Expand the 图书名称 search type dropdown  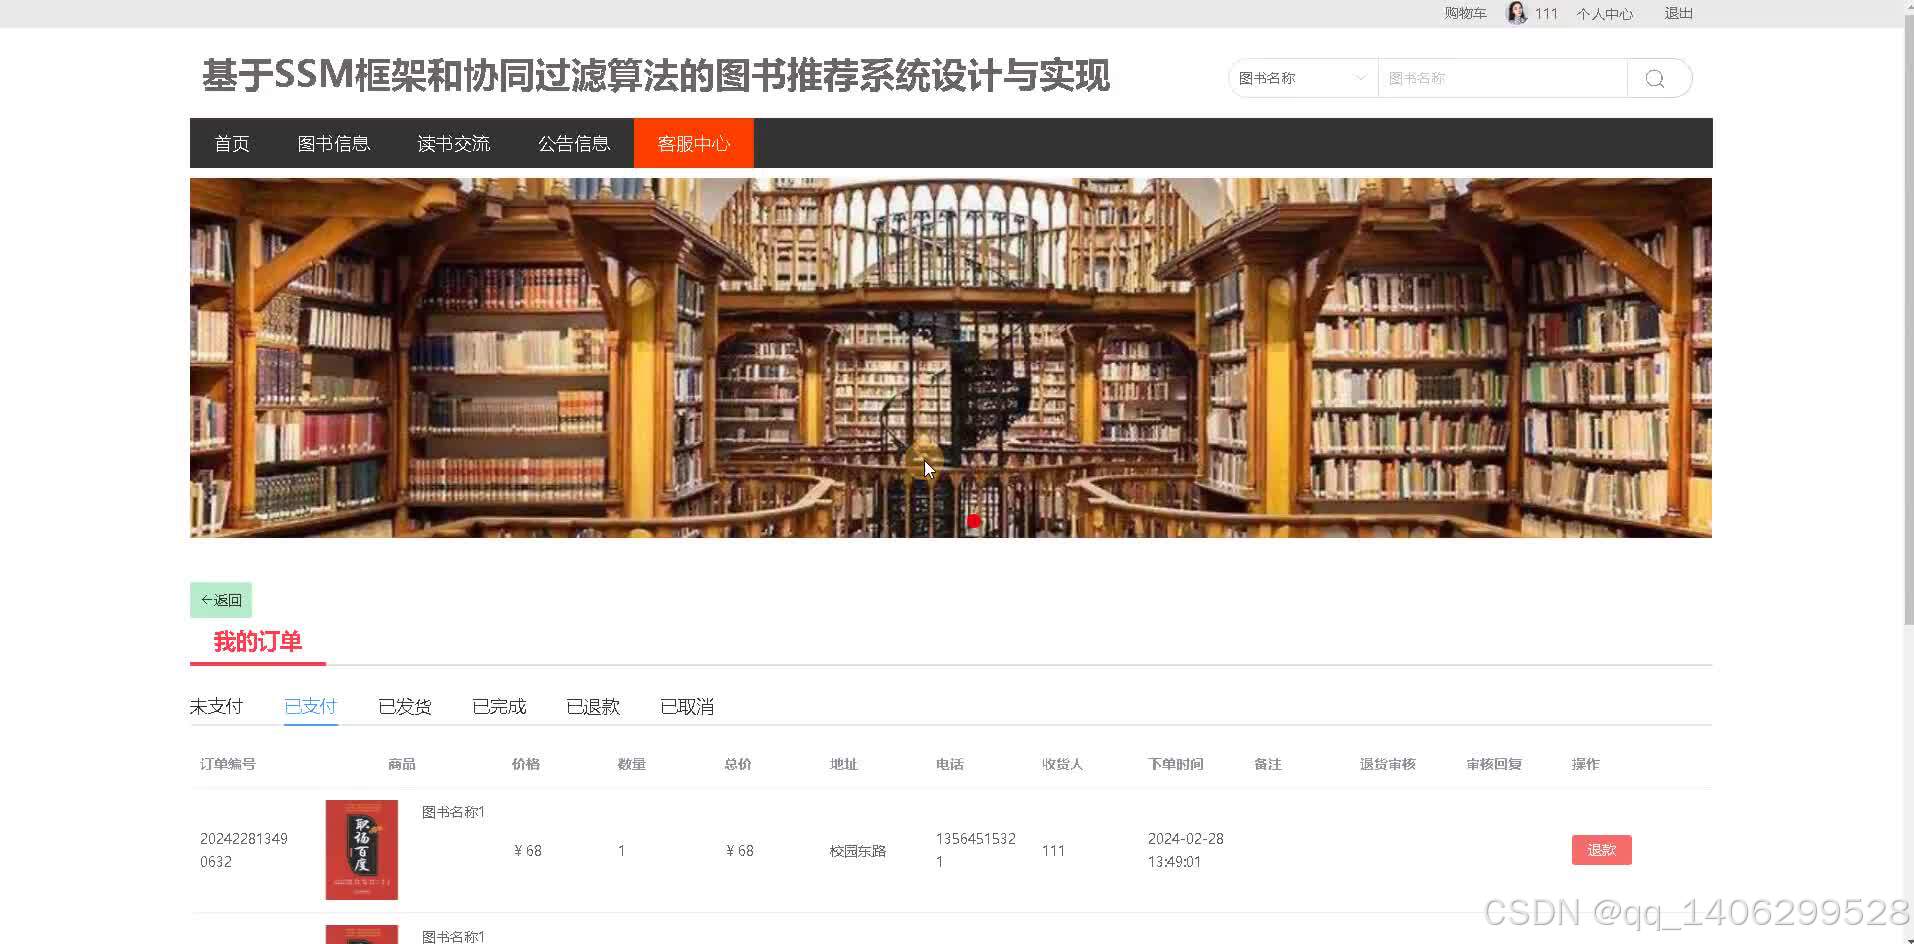coord(1303,78)
